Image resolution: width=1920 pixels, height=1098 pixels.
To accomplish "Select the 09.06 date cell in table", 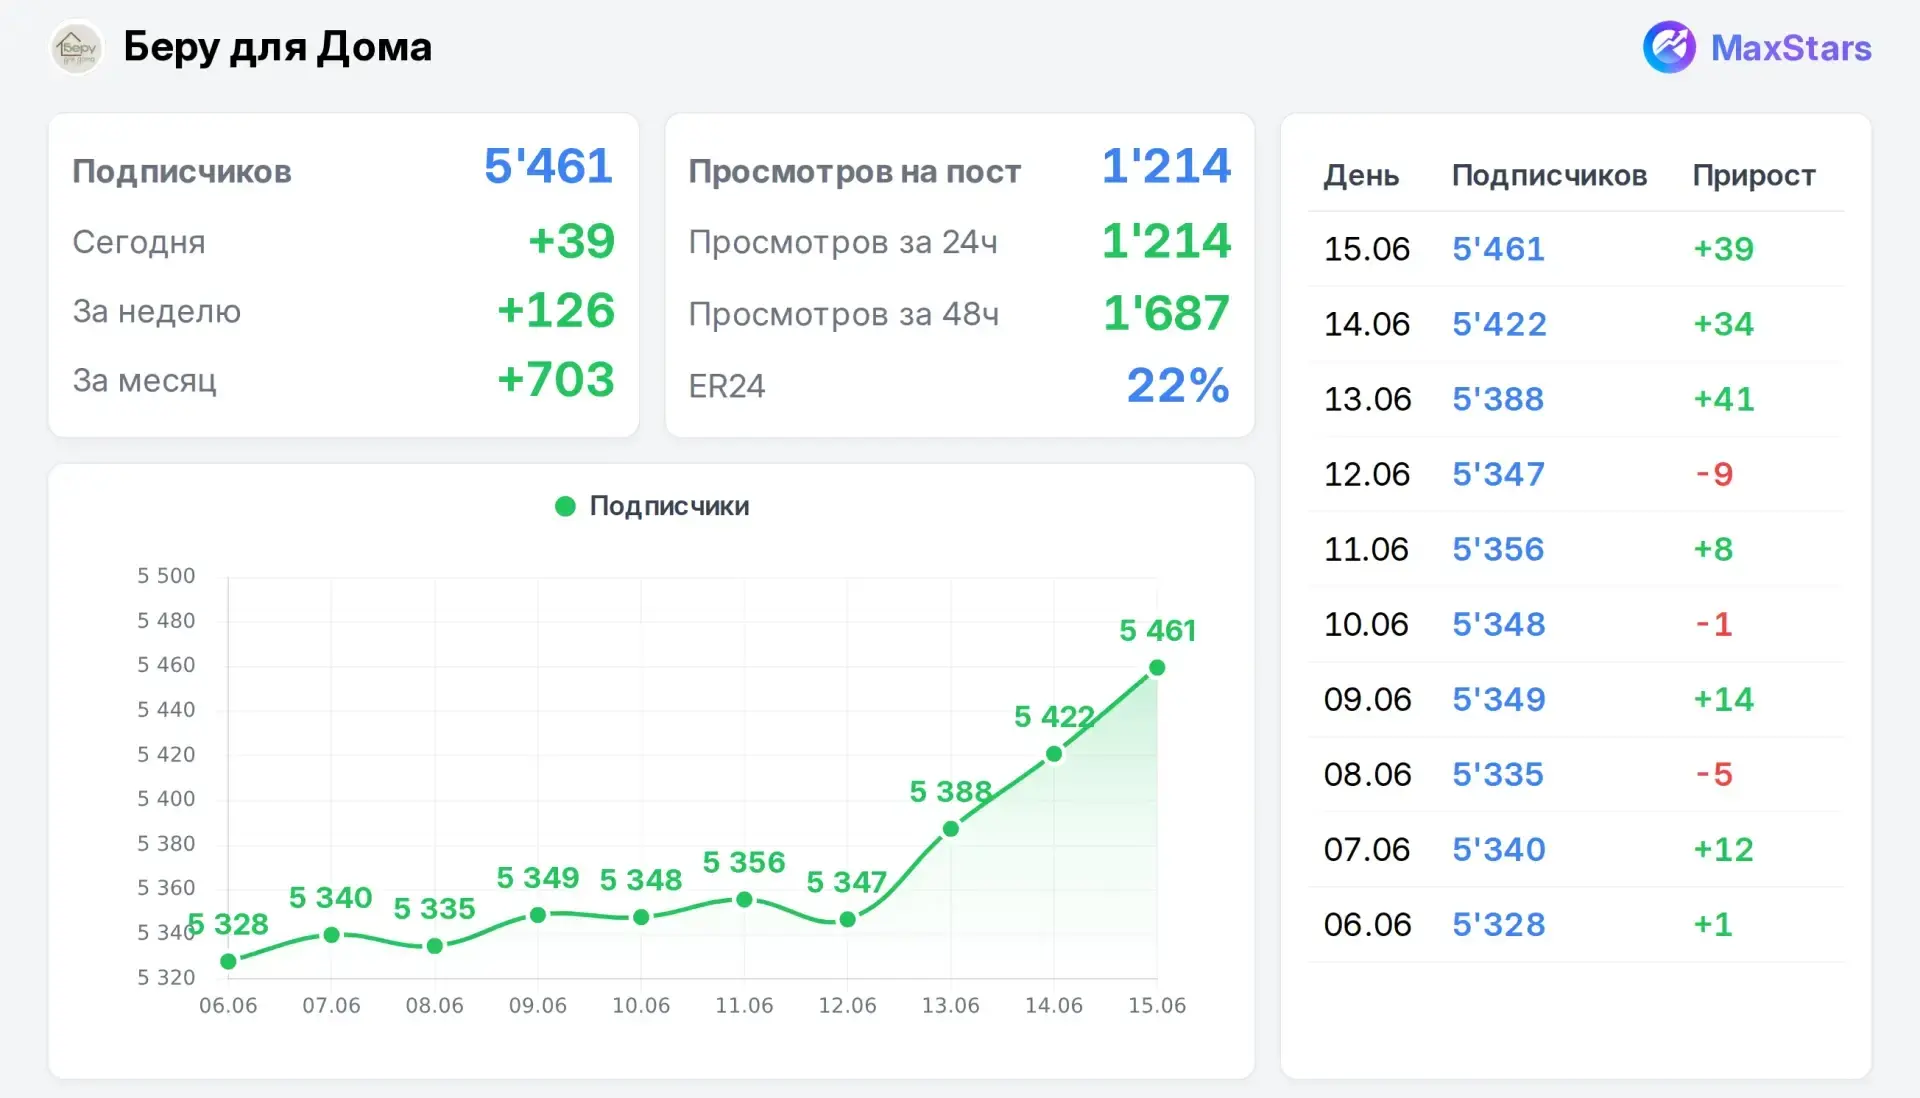I will (x=1367, y=699).
